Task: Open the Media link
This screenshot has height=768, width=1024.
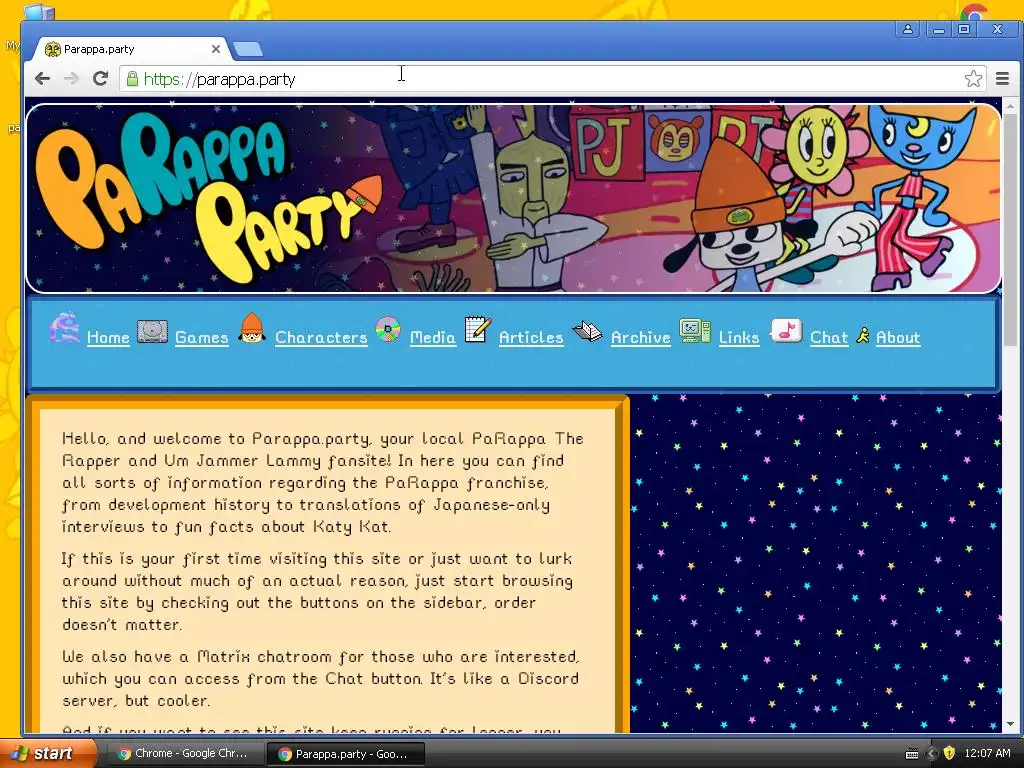Action: (x=433, y=338)
